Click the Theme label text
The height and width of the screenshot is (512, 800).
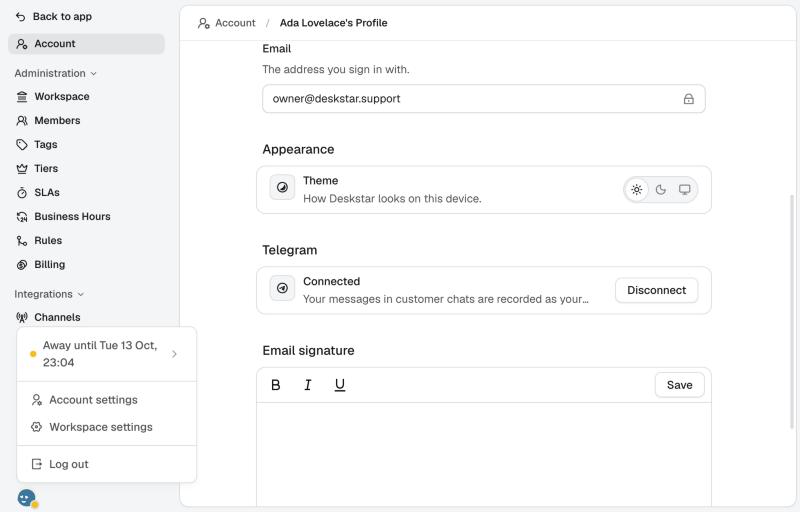(320, 181)
